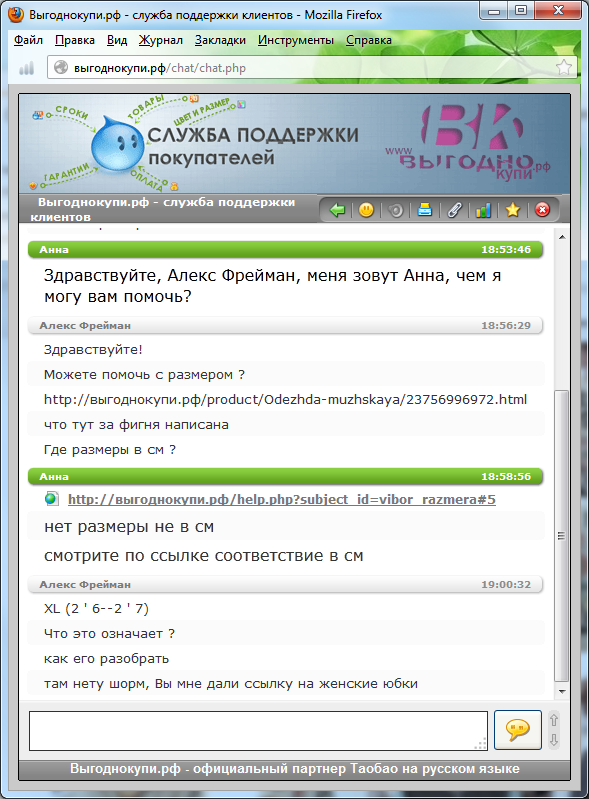Click the address bar URL field

[312, 68]
